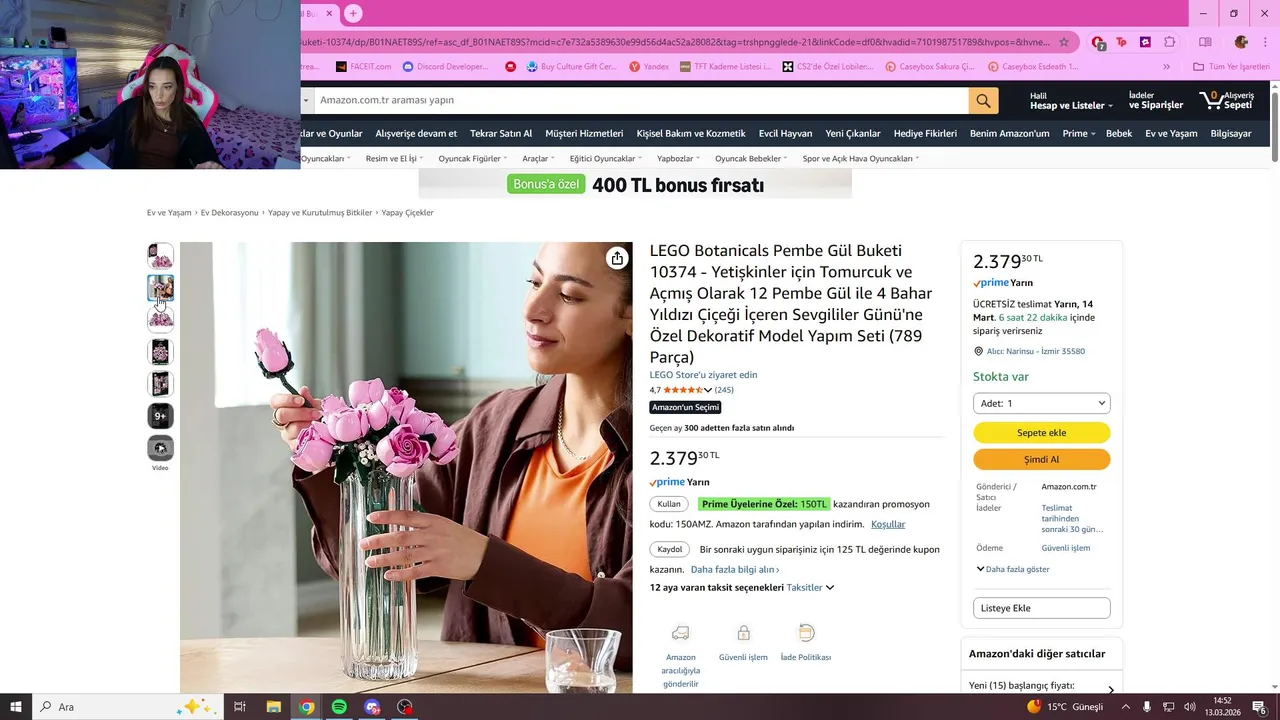Viewport: 1280px width, 720px height.
Task: Select the 9+ age thumbnail
Action: pyautogui.click(x=160, y=416)
